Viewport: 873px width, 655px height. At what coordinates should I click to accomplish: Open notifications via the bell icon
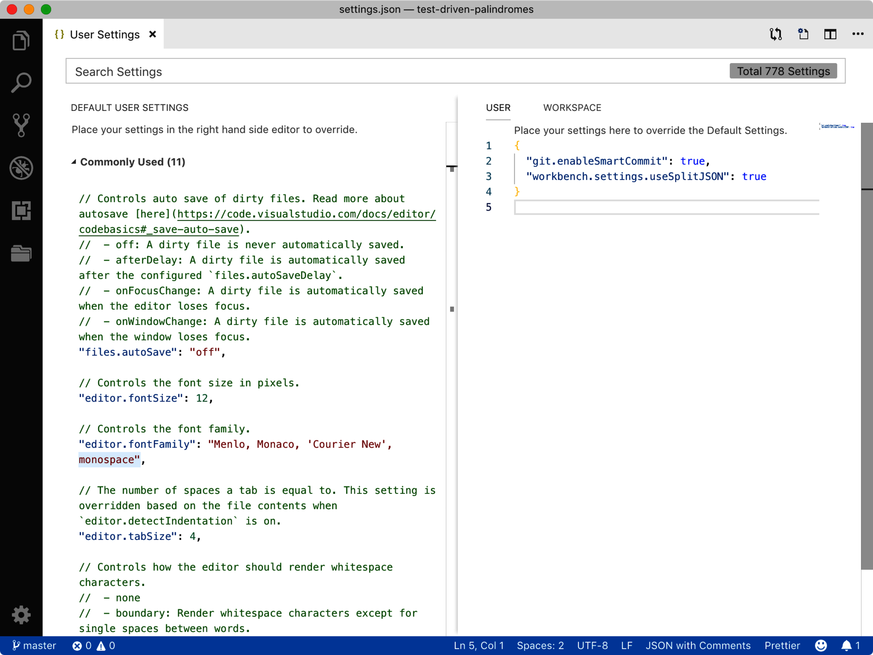[x=849, y=645]
